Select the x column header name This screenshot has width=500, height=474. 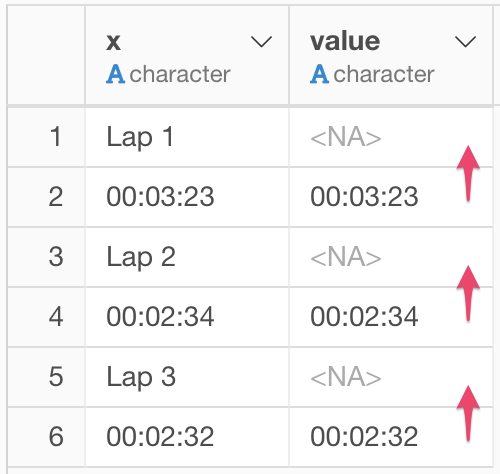[x=113, y=42]
